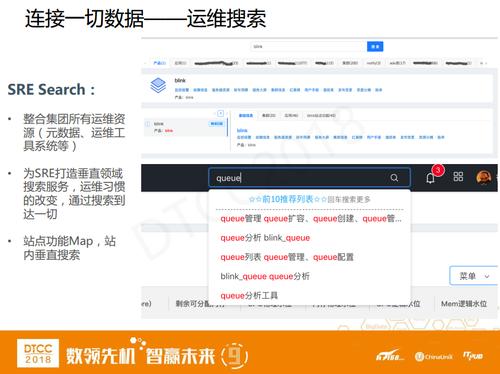Click the small square icon above blink list item

[220, 113]
